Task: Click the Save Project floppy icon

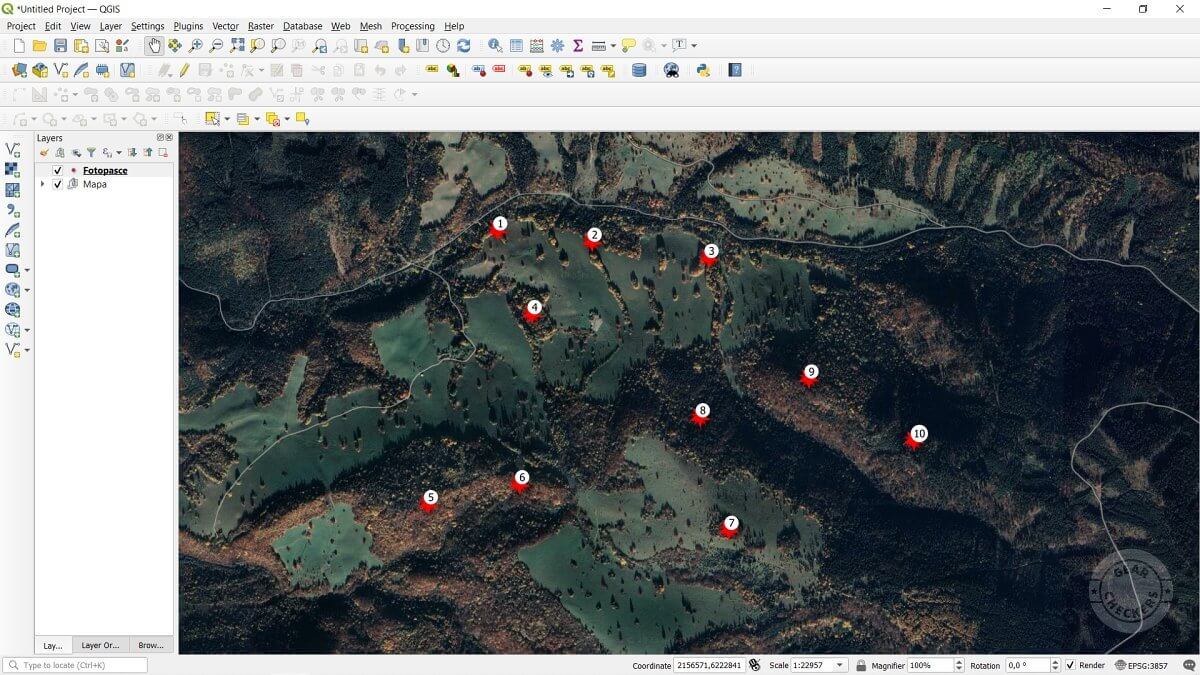Action: coord(60,46)
